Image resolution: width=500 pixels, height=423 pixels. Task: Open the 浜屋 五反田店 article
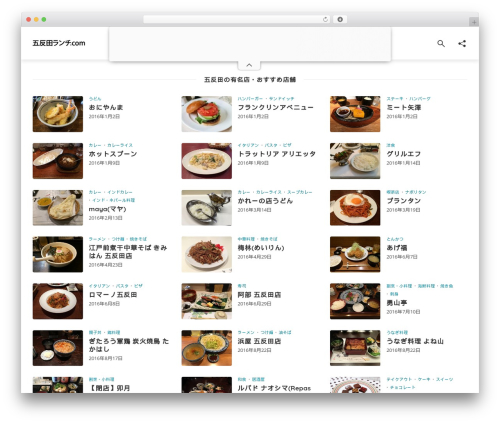coord(259,341)
